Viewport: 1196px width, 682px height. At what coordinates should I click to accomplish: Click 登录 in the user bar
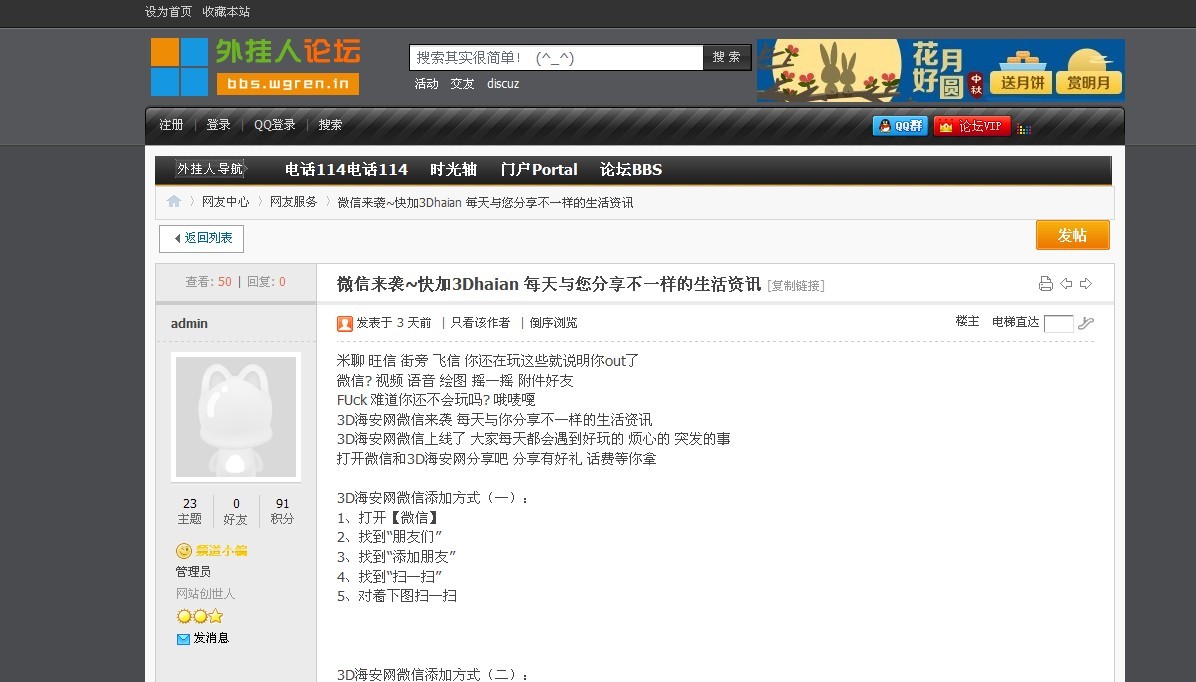[218, 124]
